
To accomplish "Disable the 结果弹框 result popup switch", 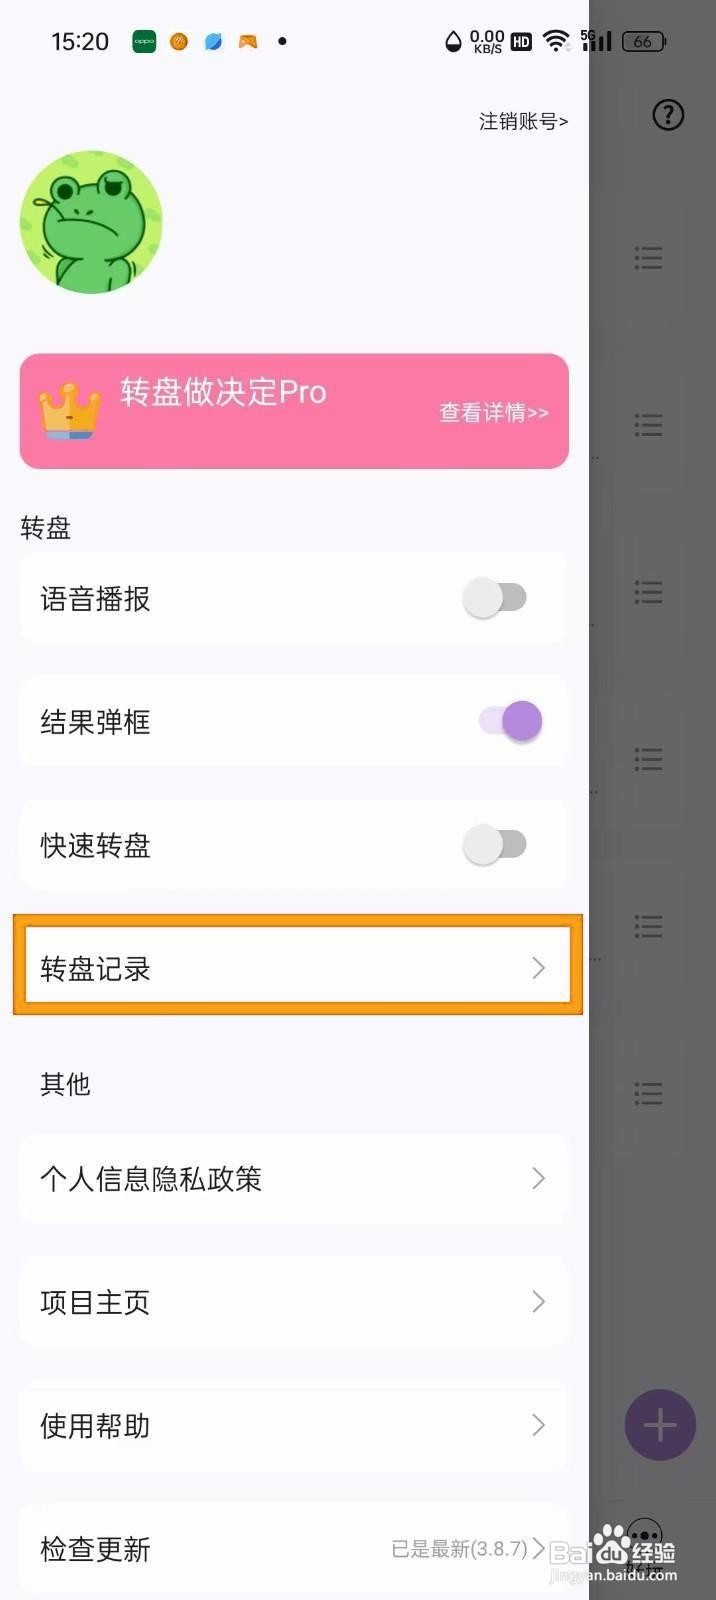I will (x=509, y=720).
